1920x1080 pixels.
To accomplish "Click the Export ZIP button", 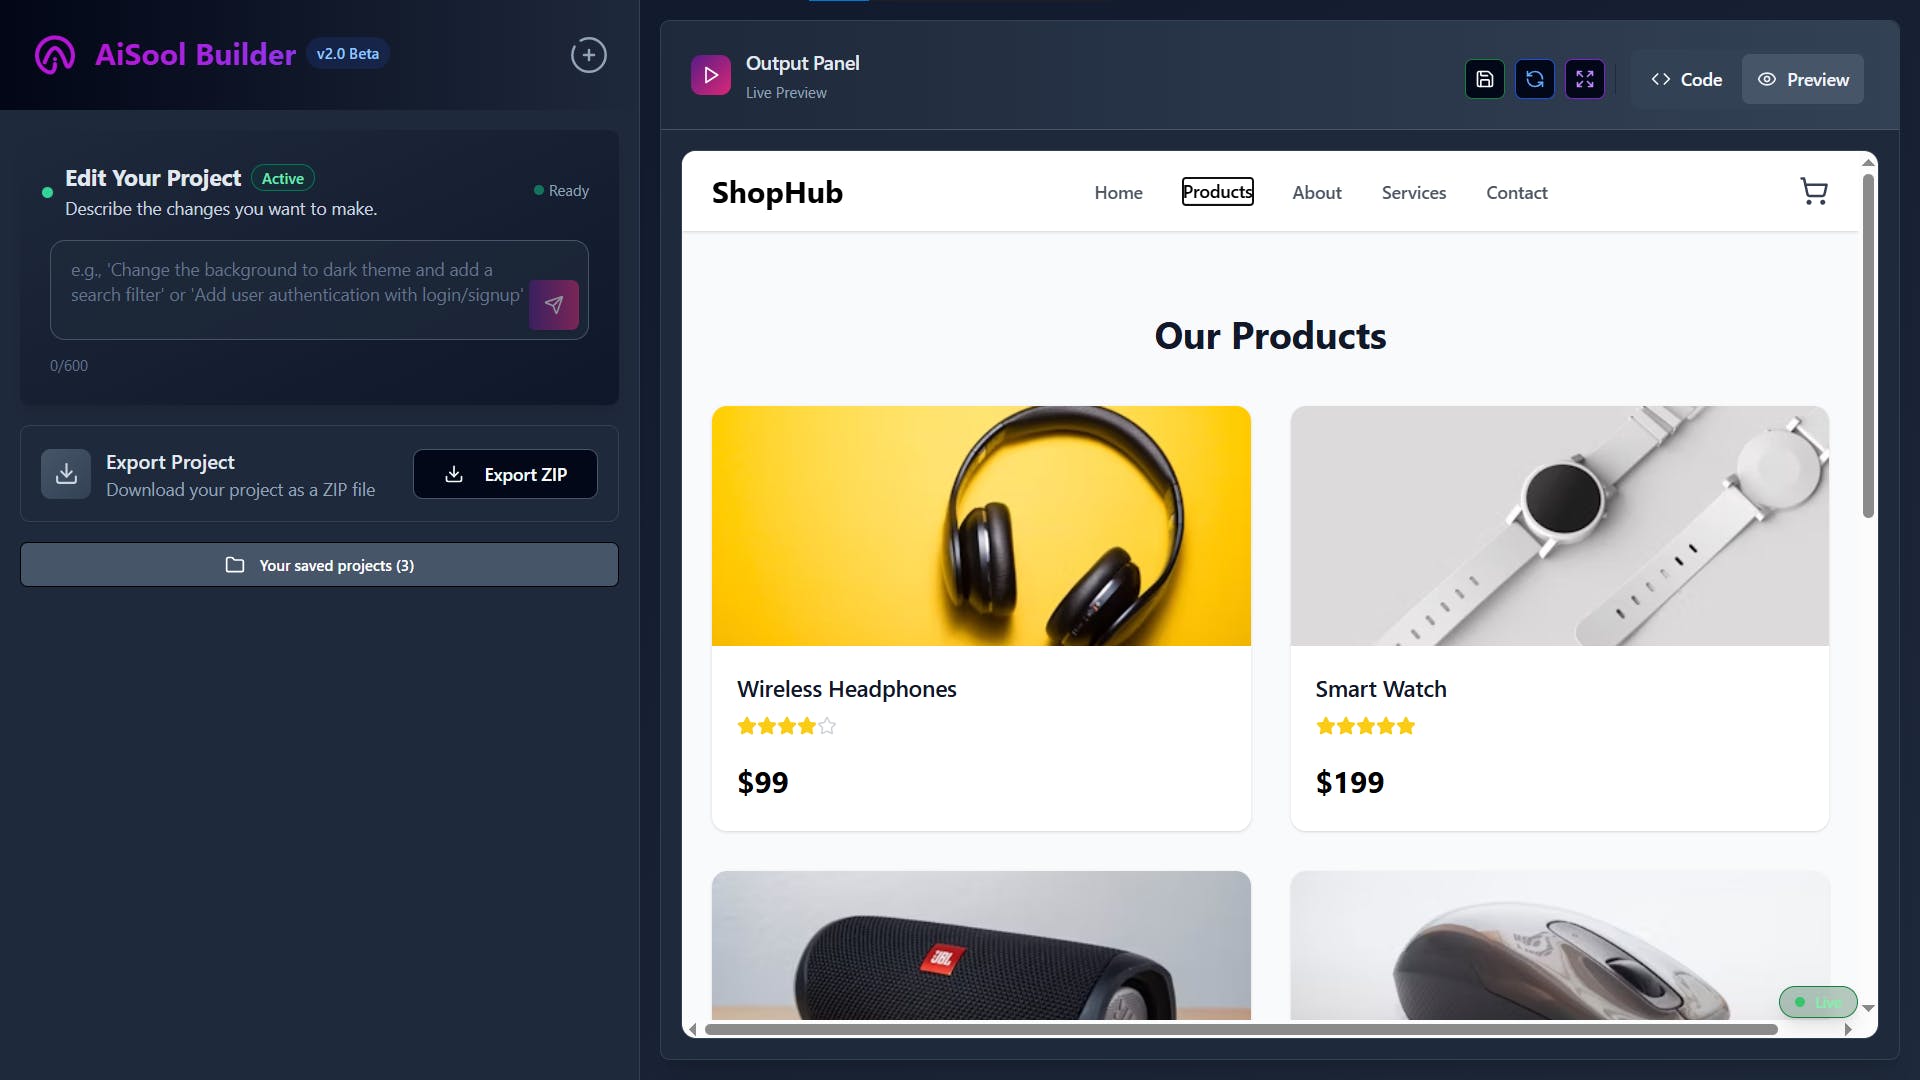I will 505,474.
